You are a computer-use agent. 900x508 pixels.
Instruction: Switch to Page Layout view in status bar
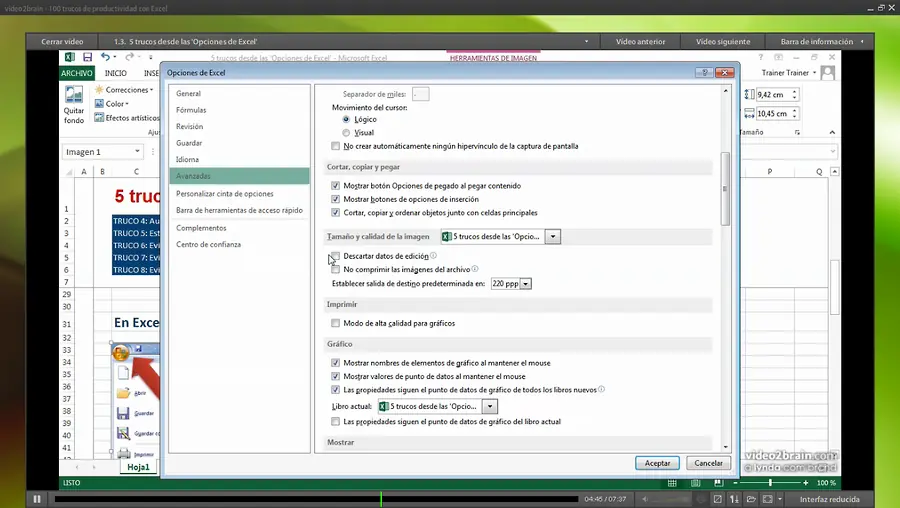(x=696, y=483)
